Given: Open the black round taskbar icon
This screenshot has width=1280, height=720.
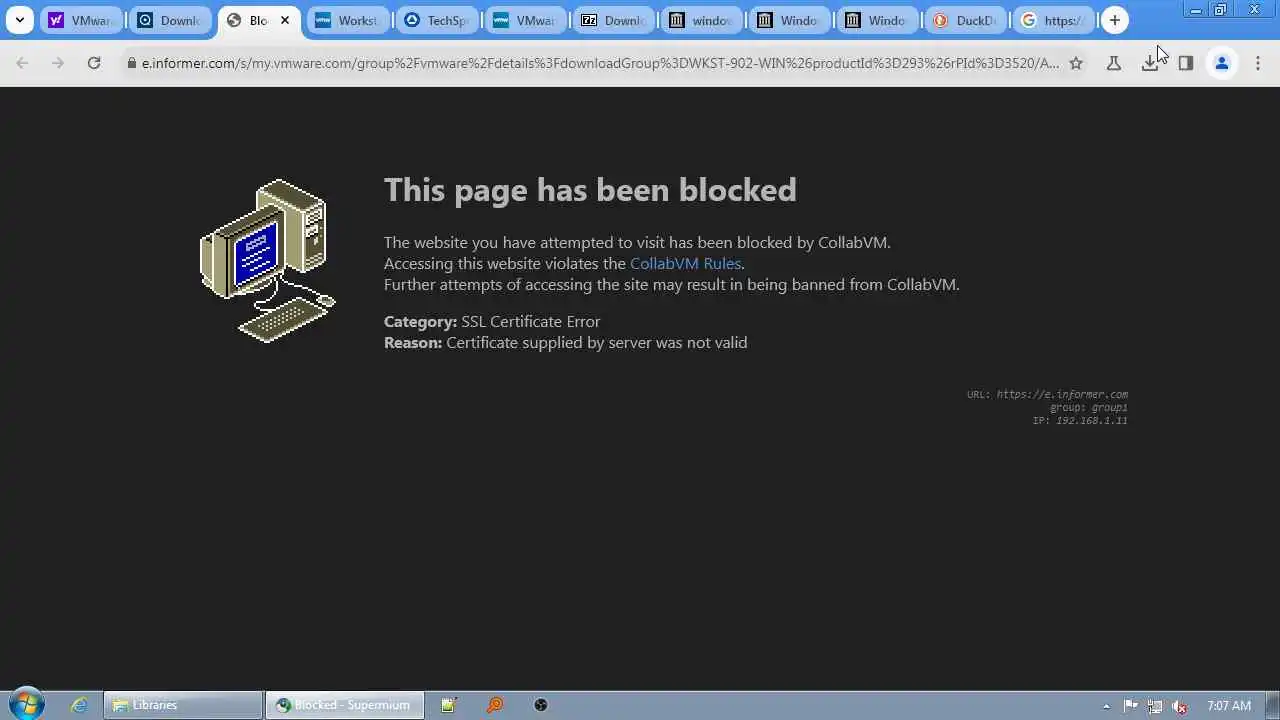Looking at the screenshot, I should 541,705.
